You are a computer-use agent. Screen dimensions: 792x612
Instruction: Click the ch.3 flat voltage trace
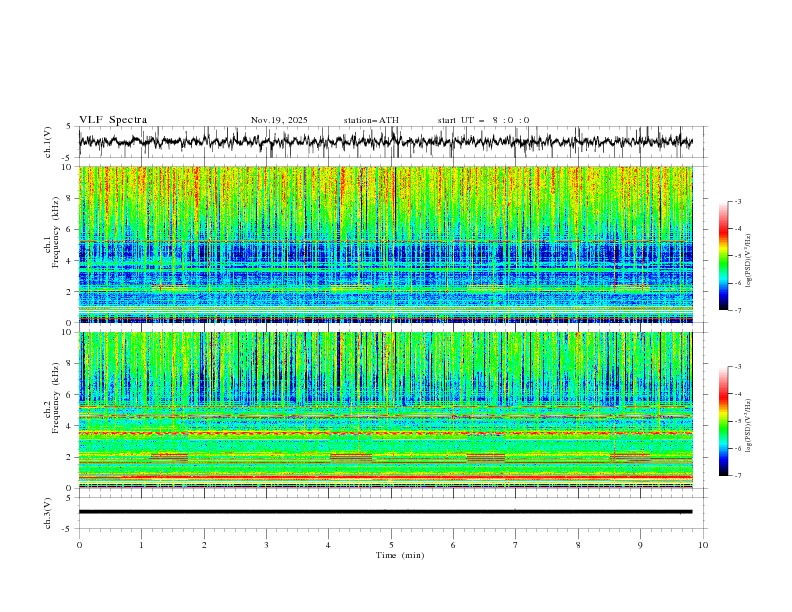pos(385,512)
